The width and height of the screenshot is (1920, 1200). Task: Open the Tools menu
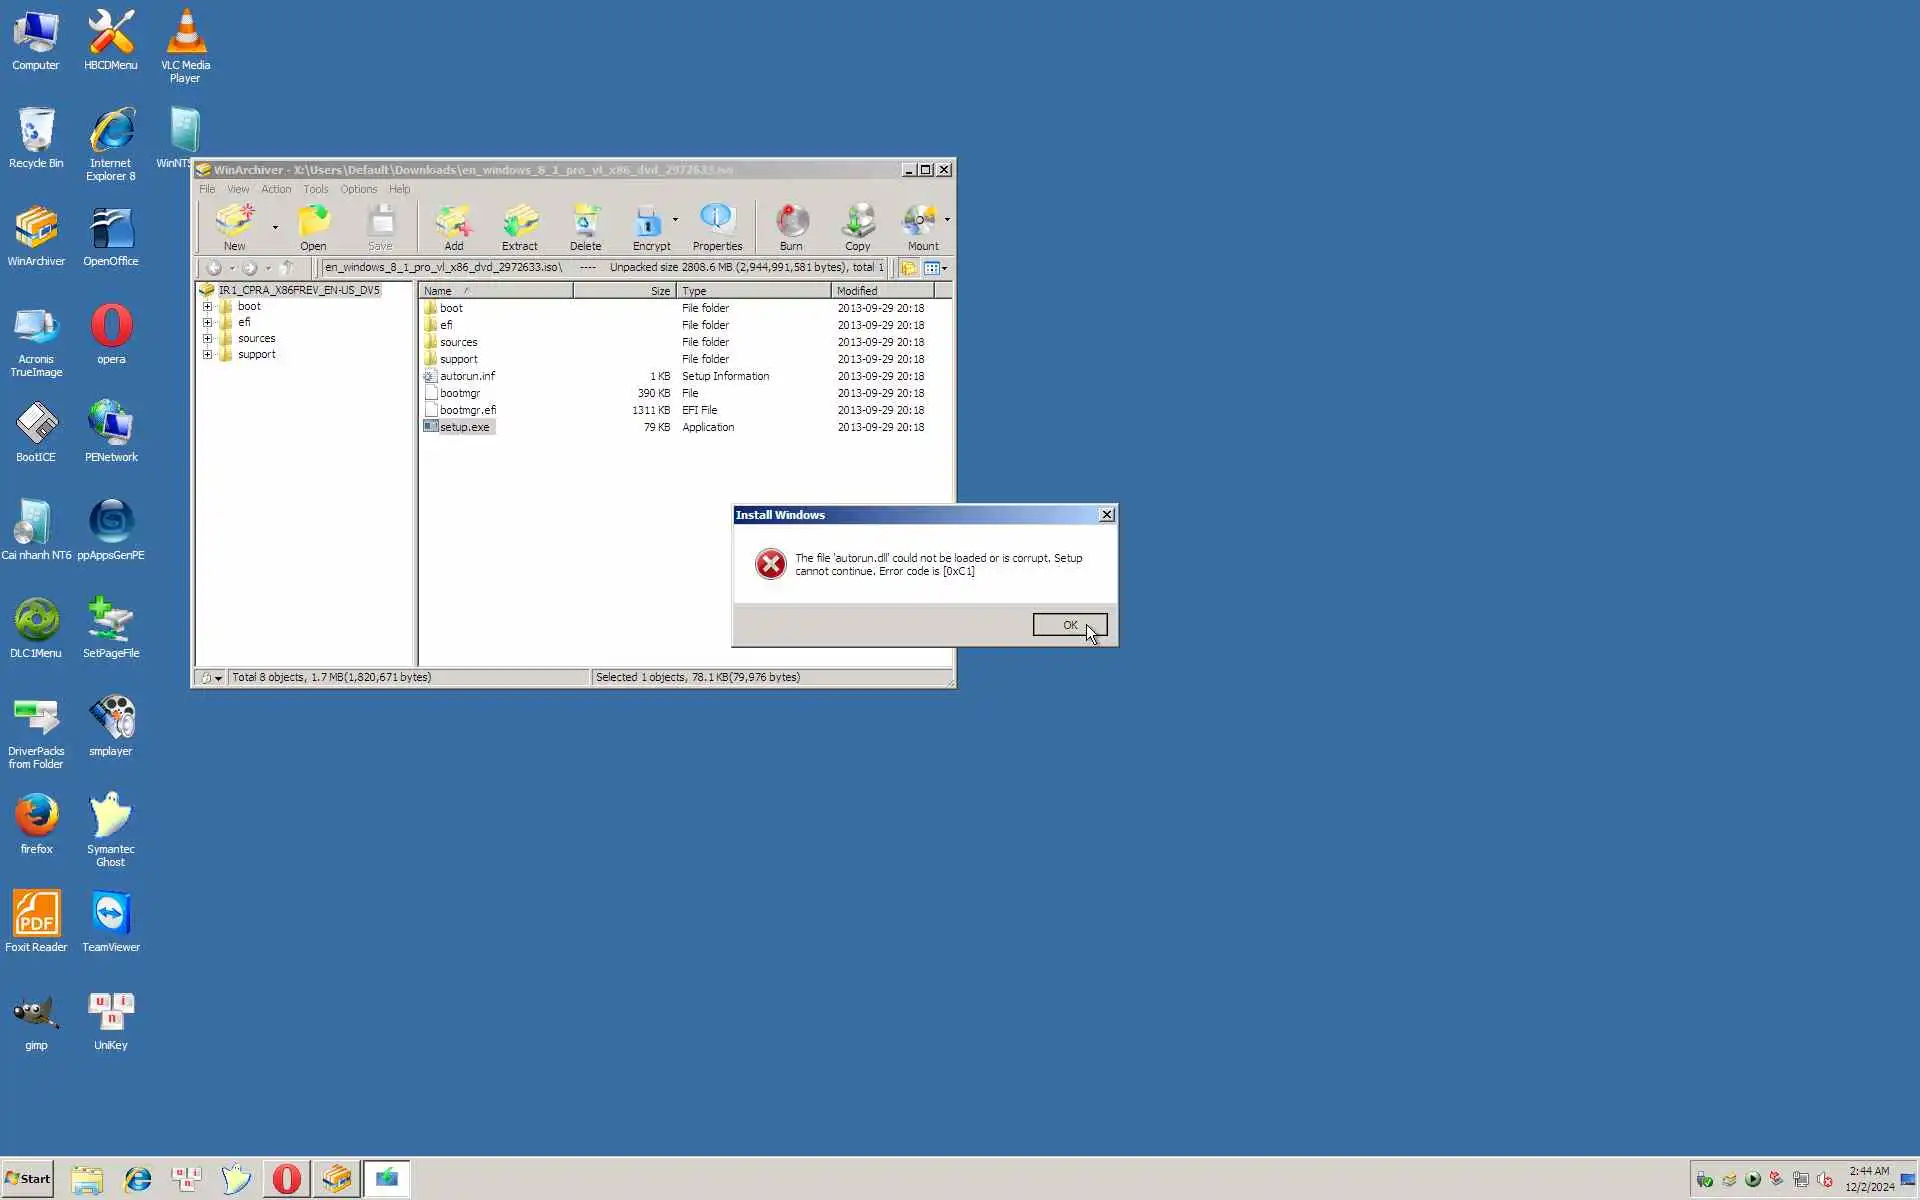pos(315,189)
